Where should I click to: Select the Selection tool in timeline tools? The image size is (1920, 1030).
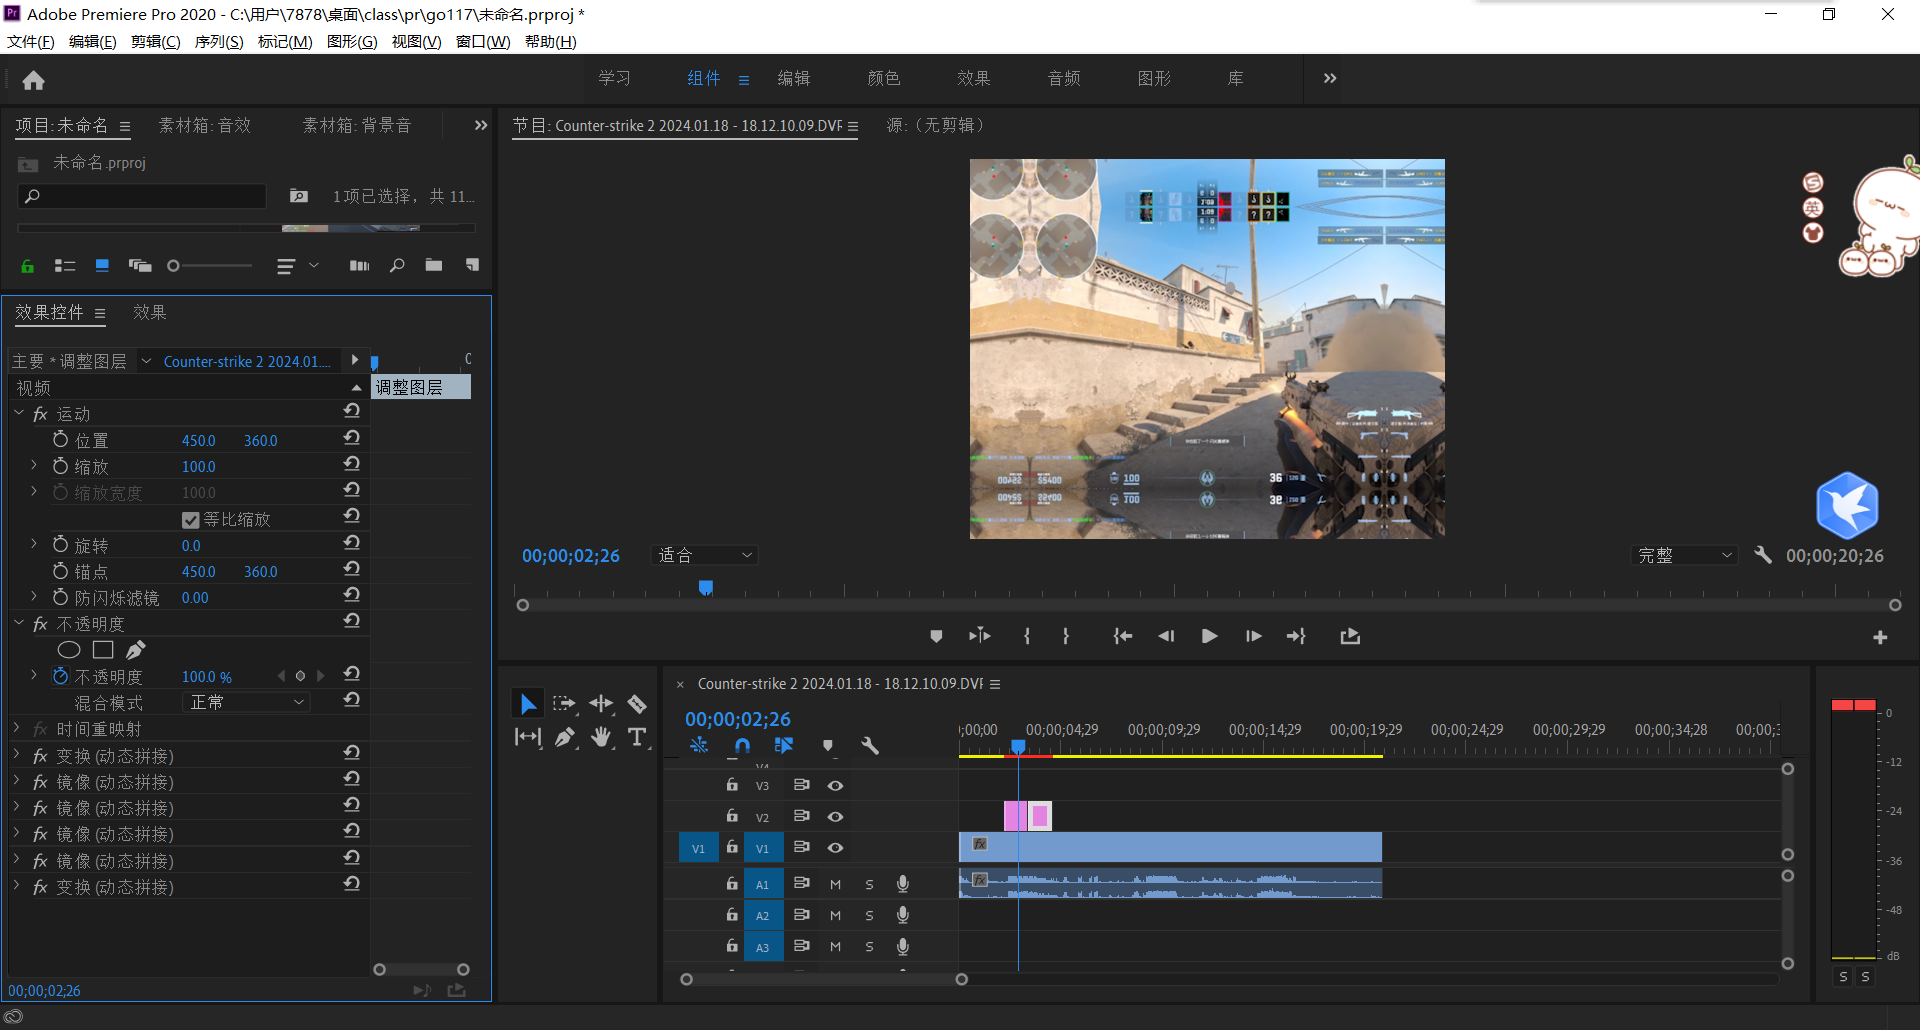(528, 704)
